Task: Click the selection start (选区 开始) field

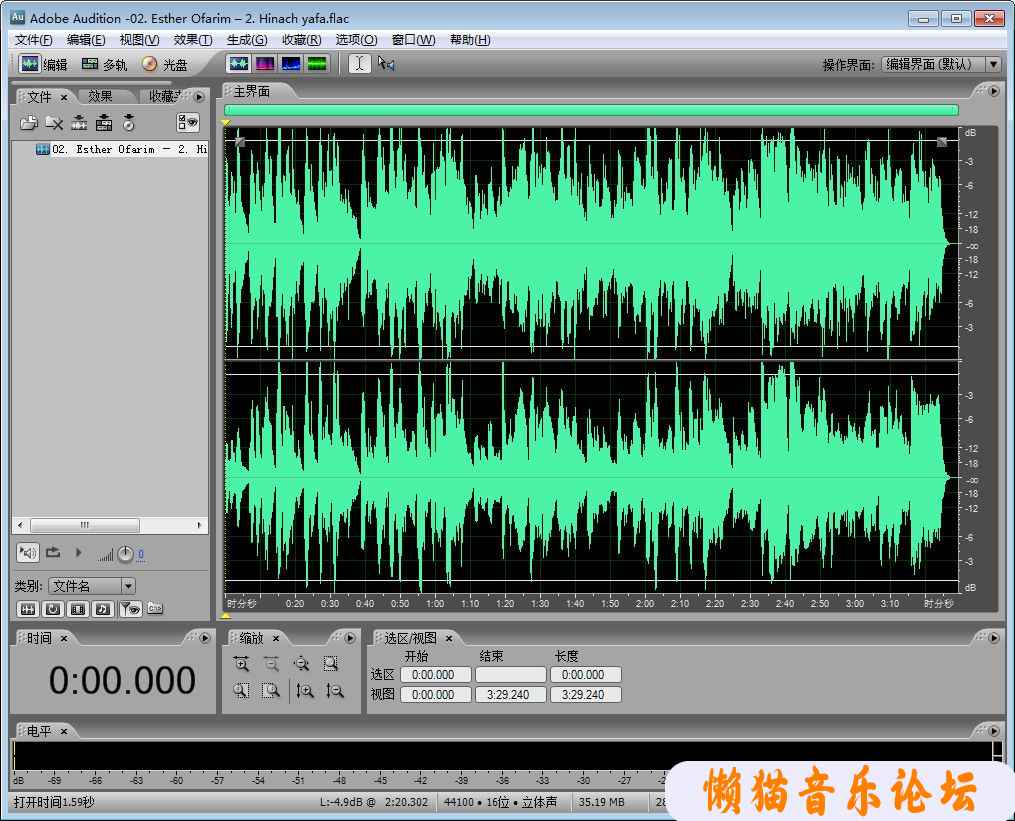Action: 436,675
